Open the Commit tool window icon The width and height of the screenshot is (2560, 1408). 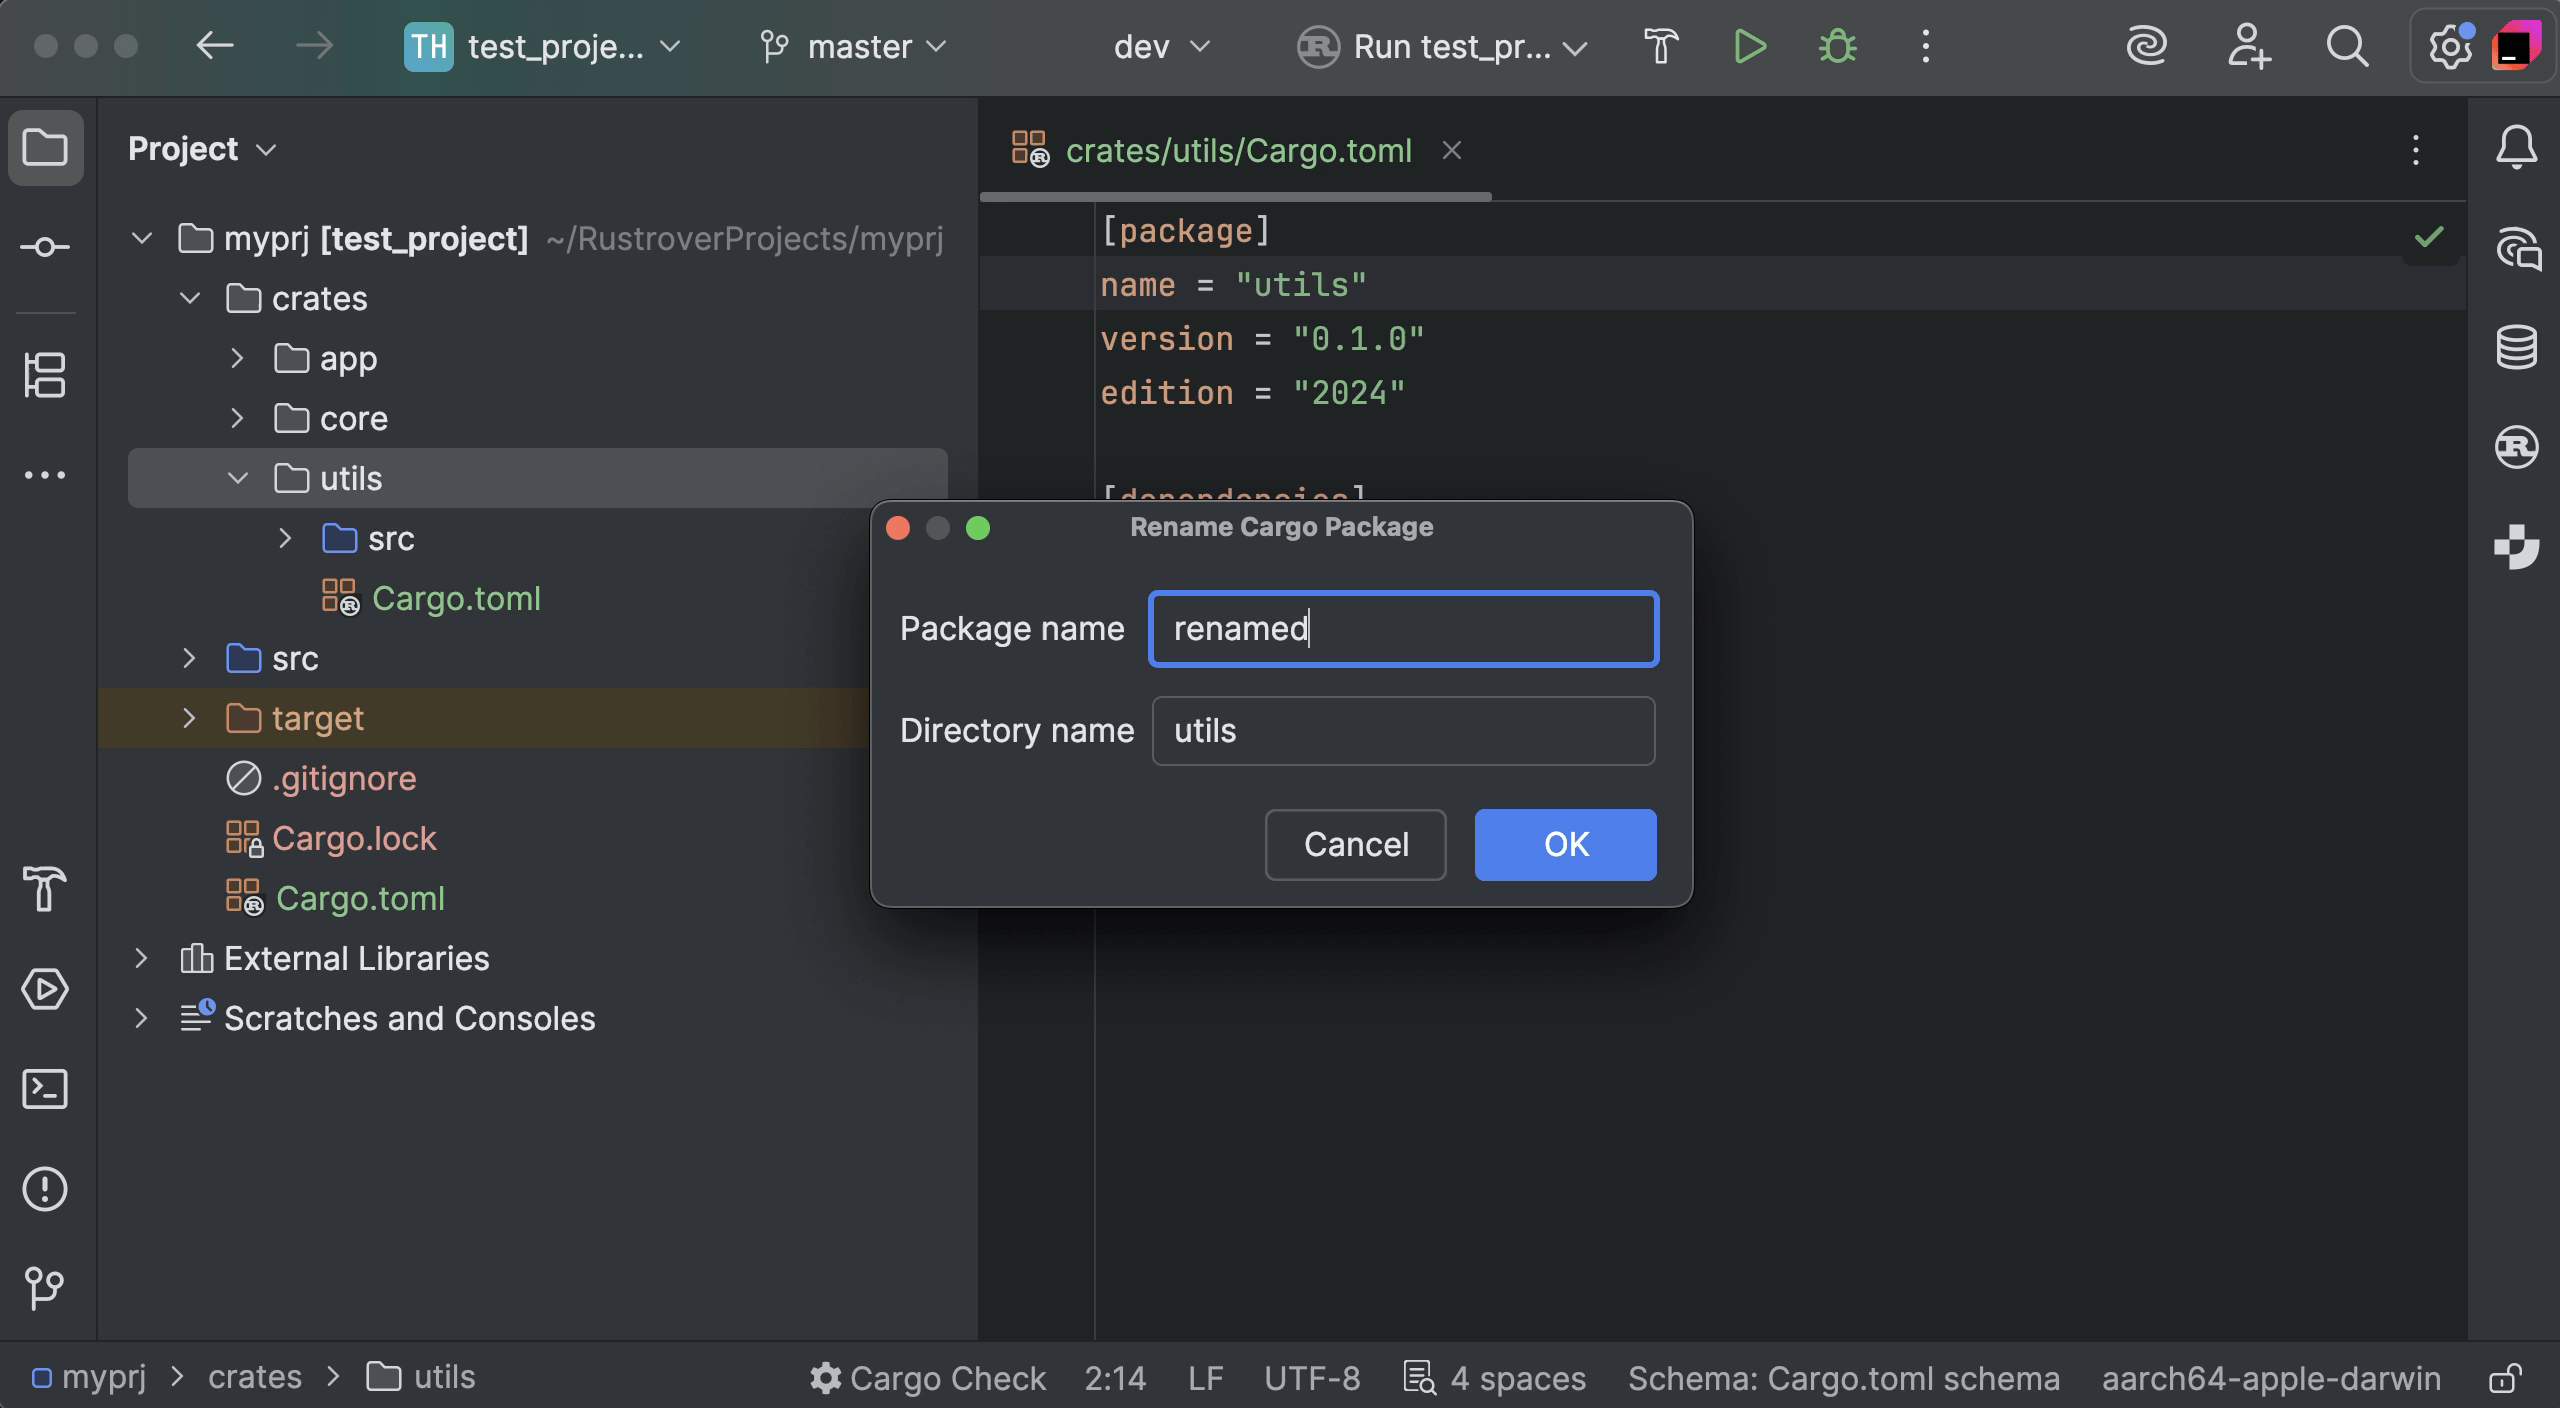(x=45, y=247)
